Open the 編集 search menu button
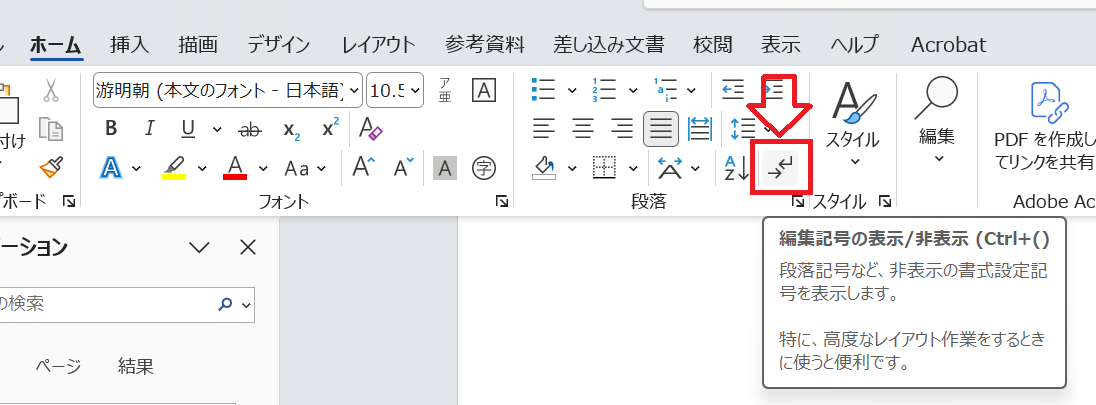The image size is (1096, 405). [x=937, y=119]
